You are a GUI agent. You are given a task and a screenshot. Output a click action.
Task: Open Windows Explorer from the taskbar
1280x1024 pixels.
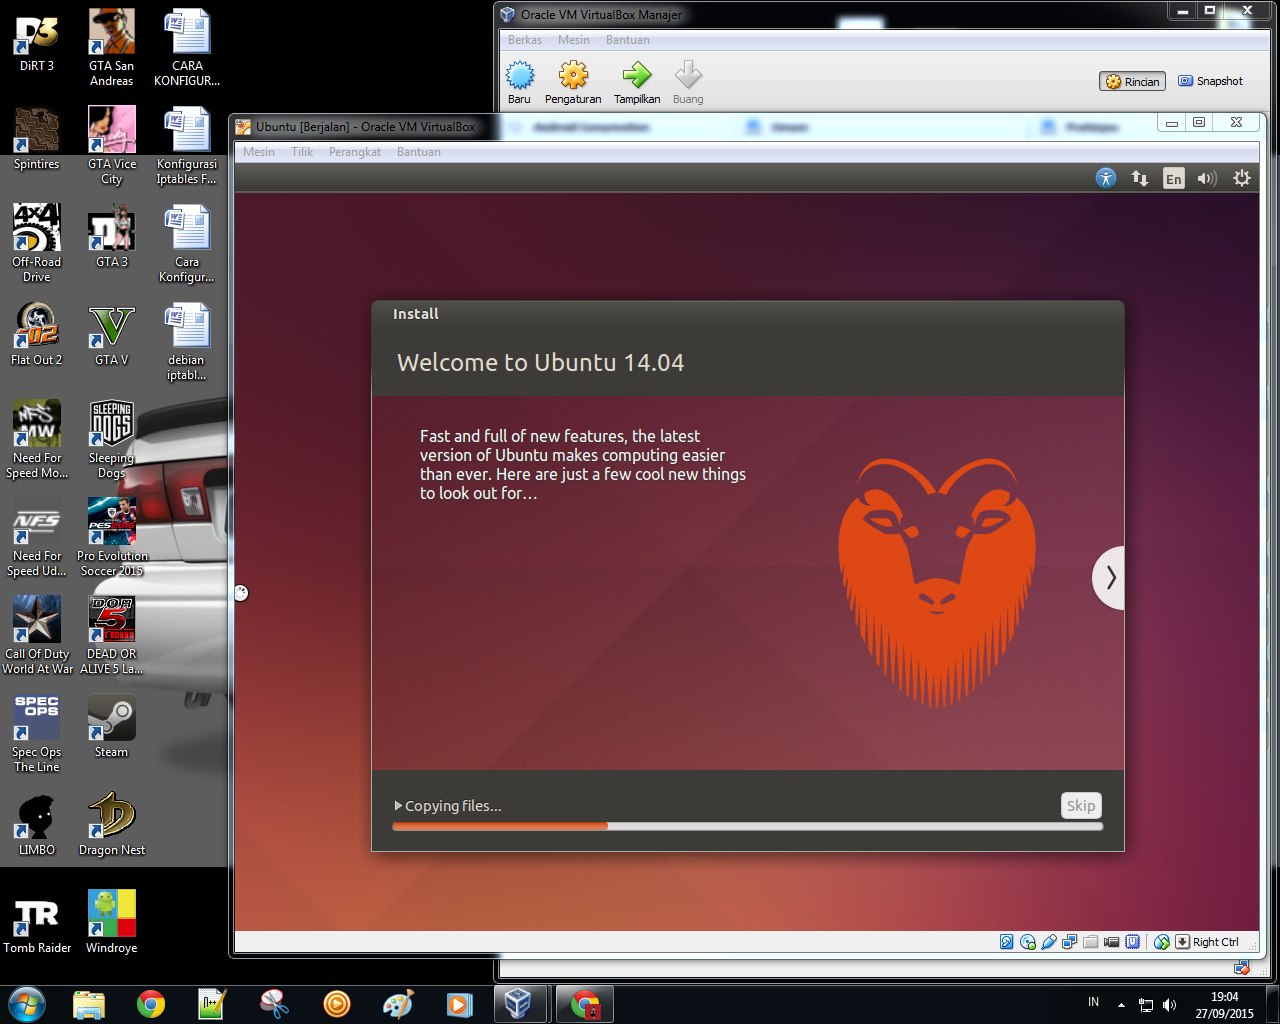pyautogui.click(x=89, y=1003)
